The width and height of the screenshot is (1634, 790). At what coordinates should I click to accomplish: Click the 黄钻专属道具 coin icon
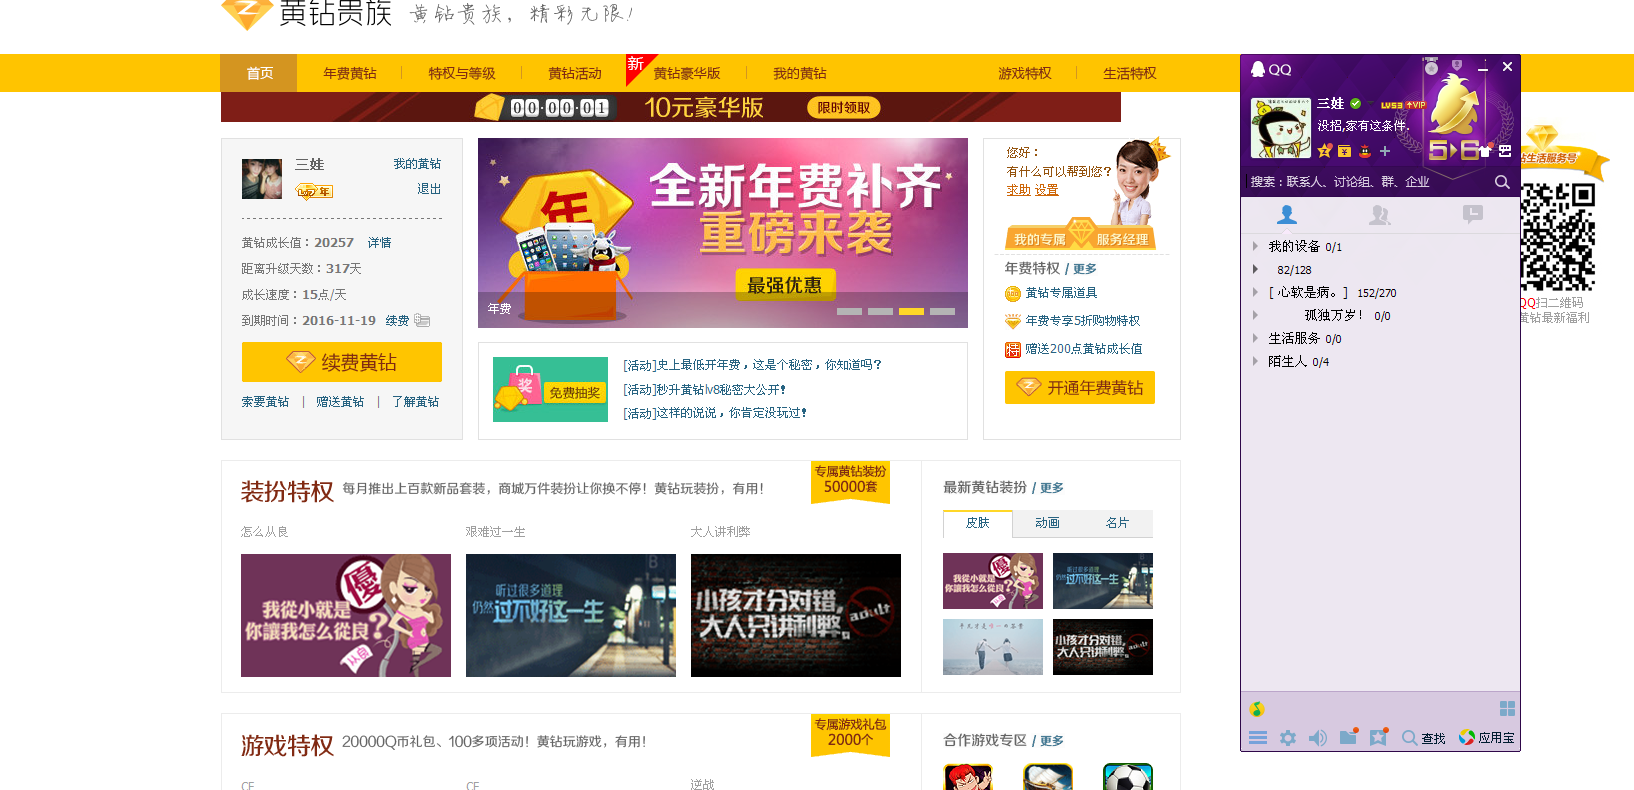click(1013, 294)
